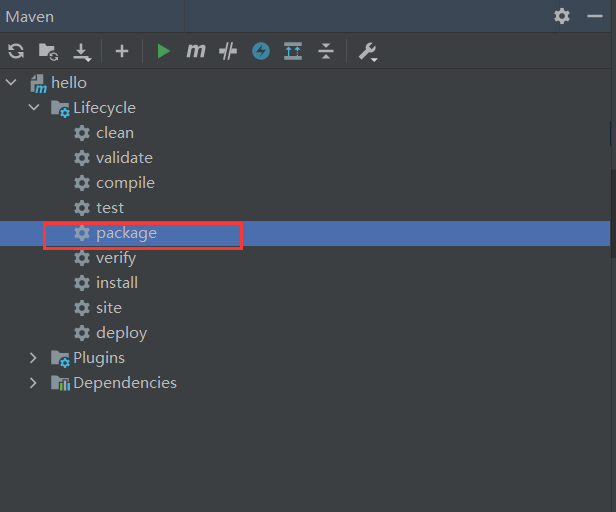Open Execute Maven Goal icon
This screenshot has width=616, height=512.
196,51
